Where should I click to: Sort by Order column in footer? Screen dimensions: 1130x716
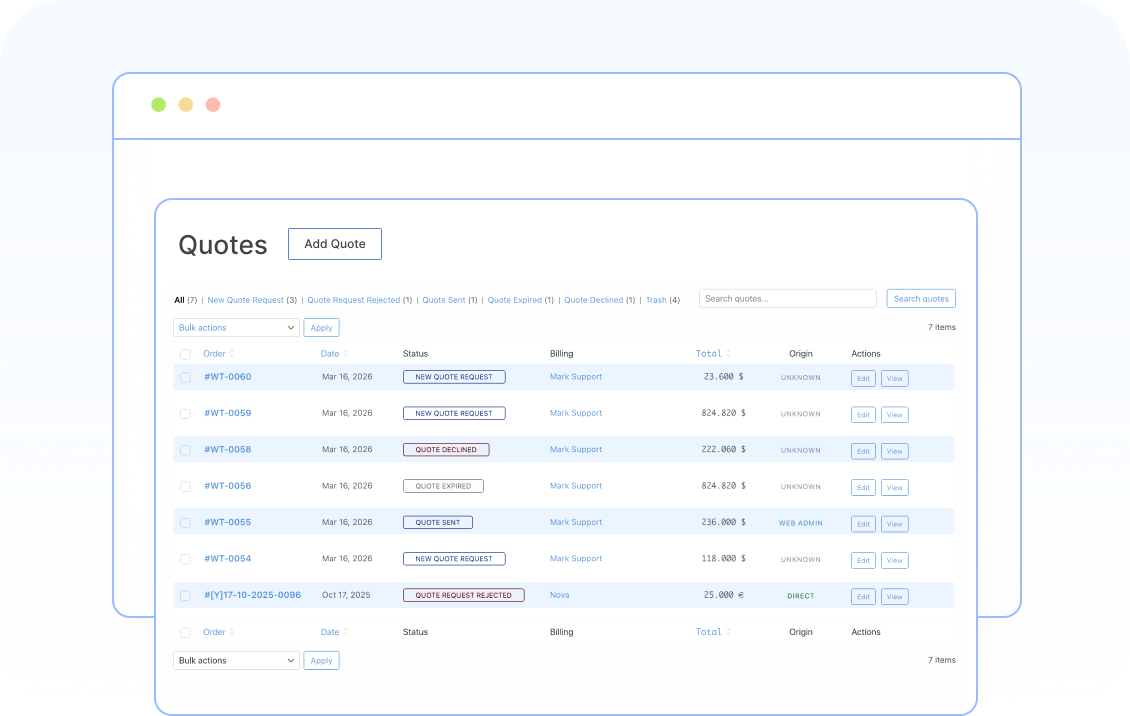point(218,632)
